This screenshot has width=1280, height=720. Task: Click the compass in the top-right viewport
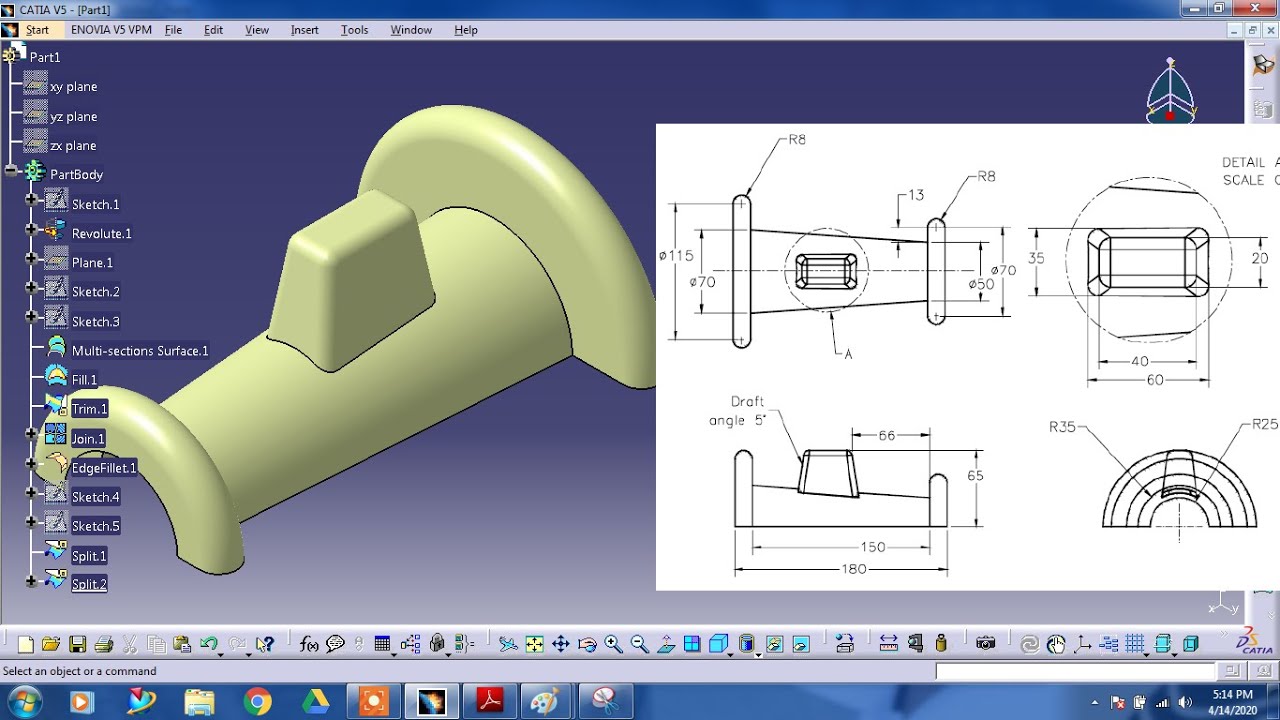(x=1170, y=92)
